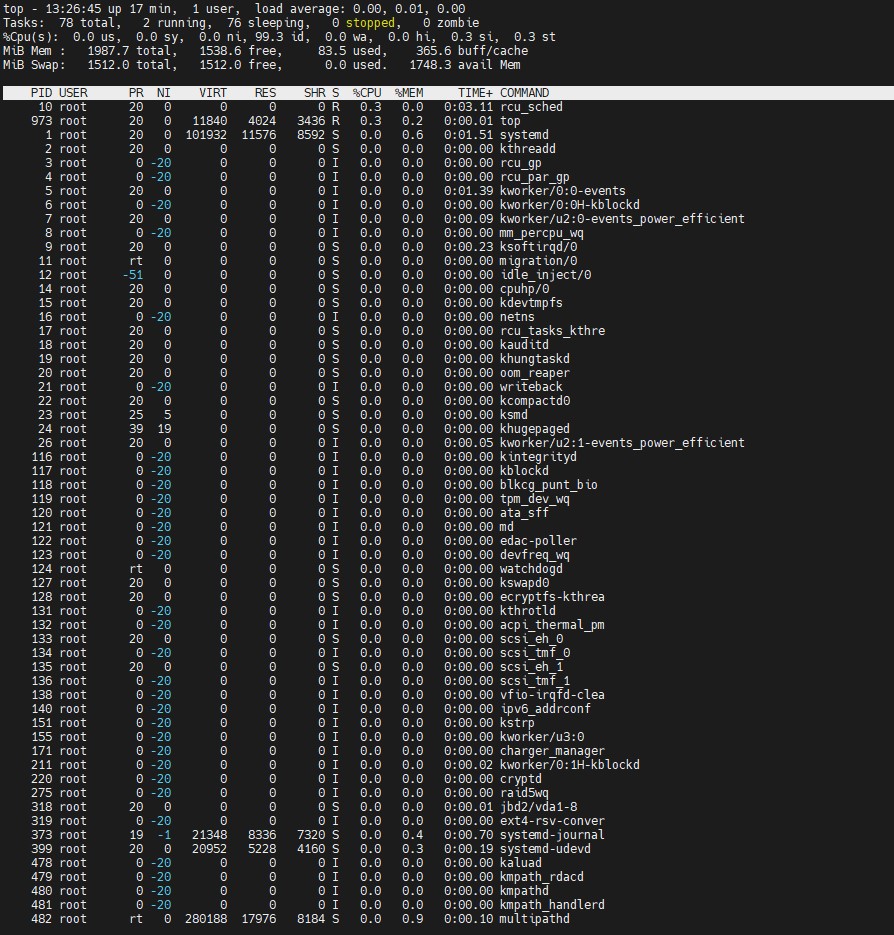Click the MiB Swap summary line
Viewport: 894px width, 935px height.
(262, 64)
